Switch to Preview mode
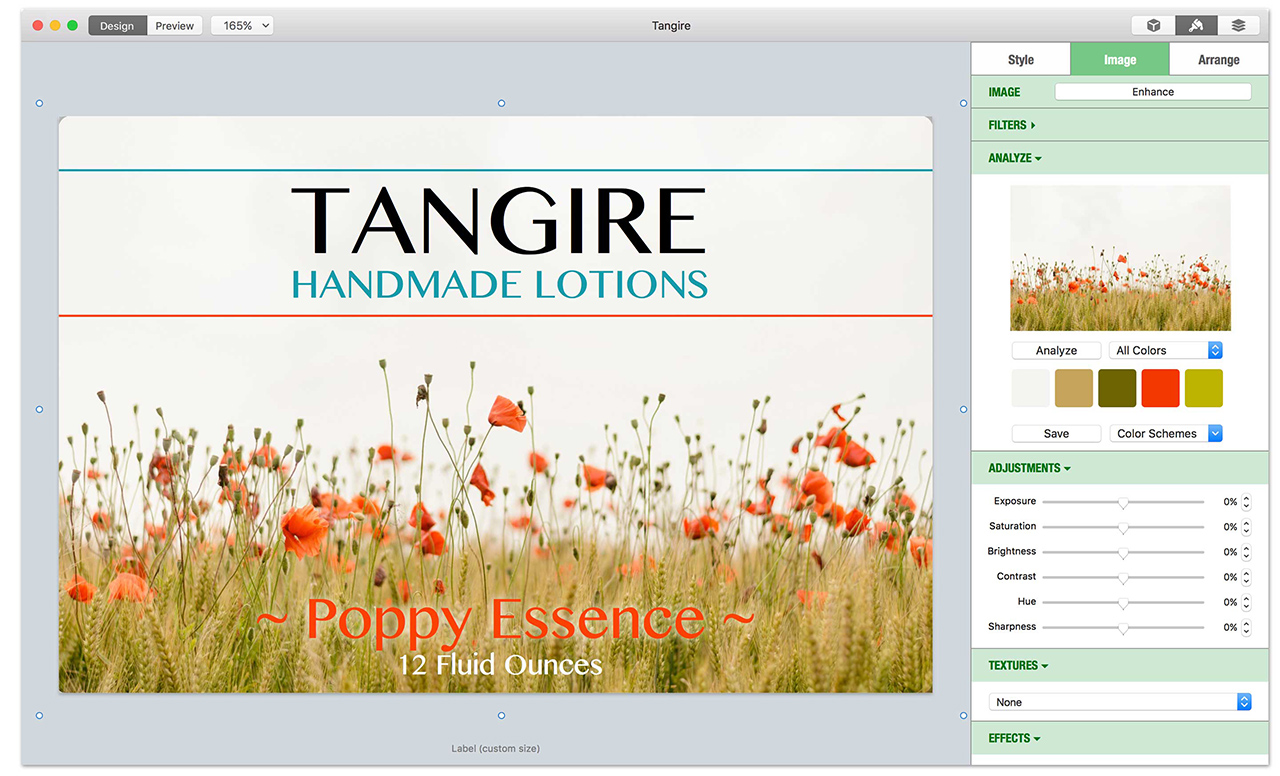1280x776 pixels. coord(175,26)
